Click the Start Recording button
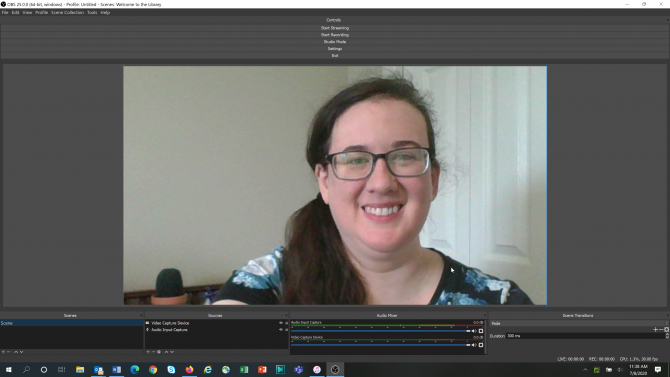The height and width of the screenshot is (377, 670). pyautogui.click(x=335, y=35)
